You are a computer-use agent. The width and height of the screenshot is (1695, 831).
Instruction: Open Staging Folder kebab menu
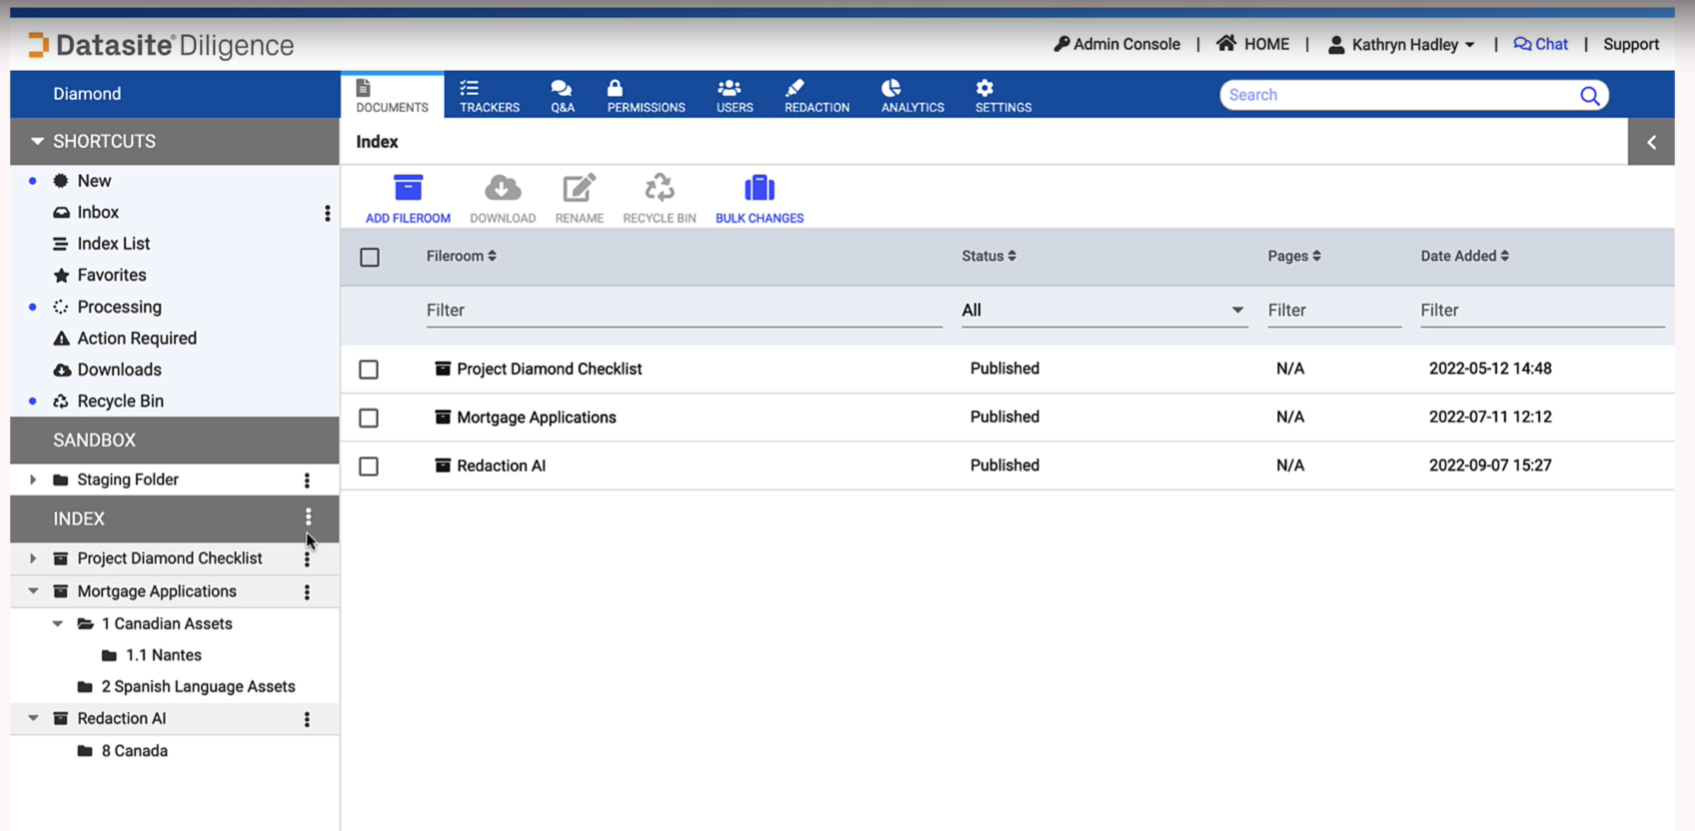(307, 480)
